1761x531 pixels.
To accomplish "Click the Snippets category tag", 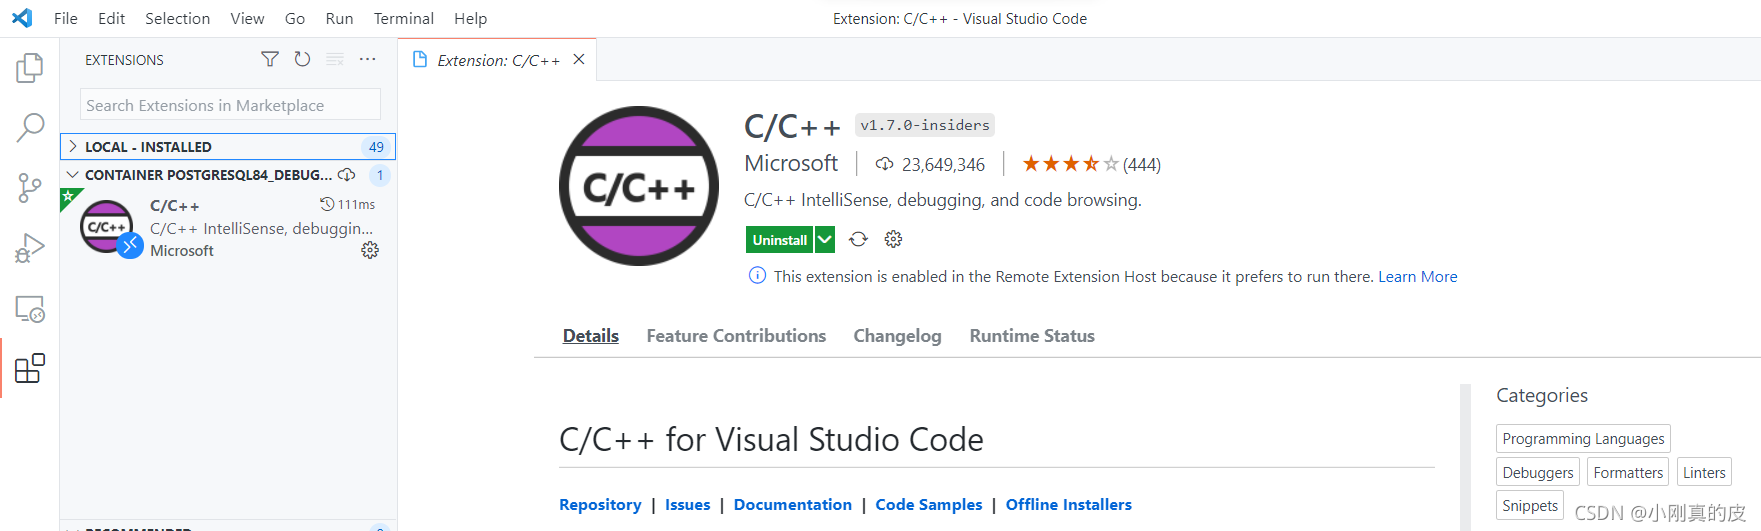I will [1530, 506].
